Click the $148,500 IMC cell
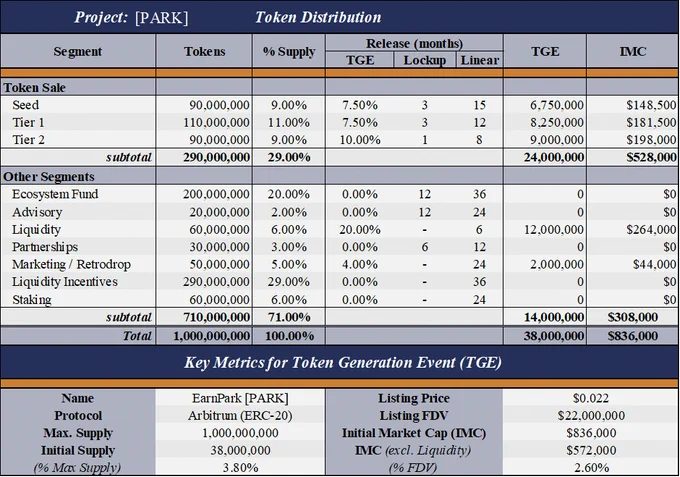This screenshot has height=477, width=680. point(651,105)
